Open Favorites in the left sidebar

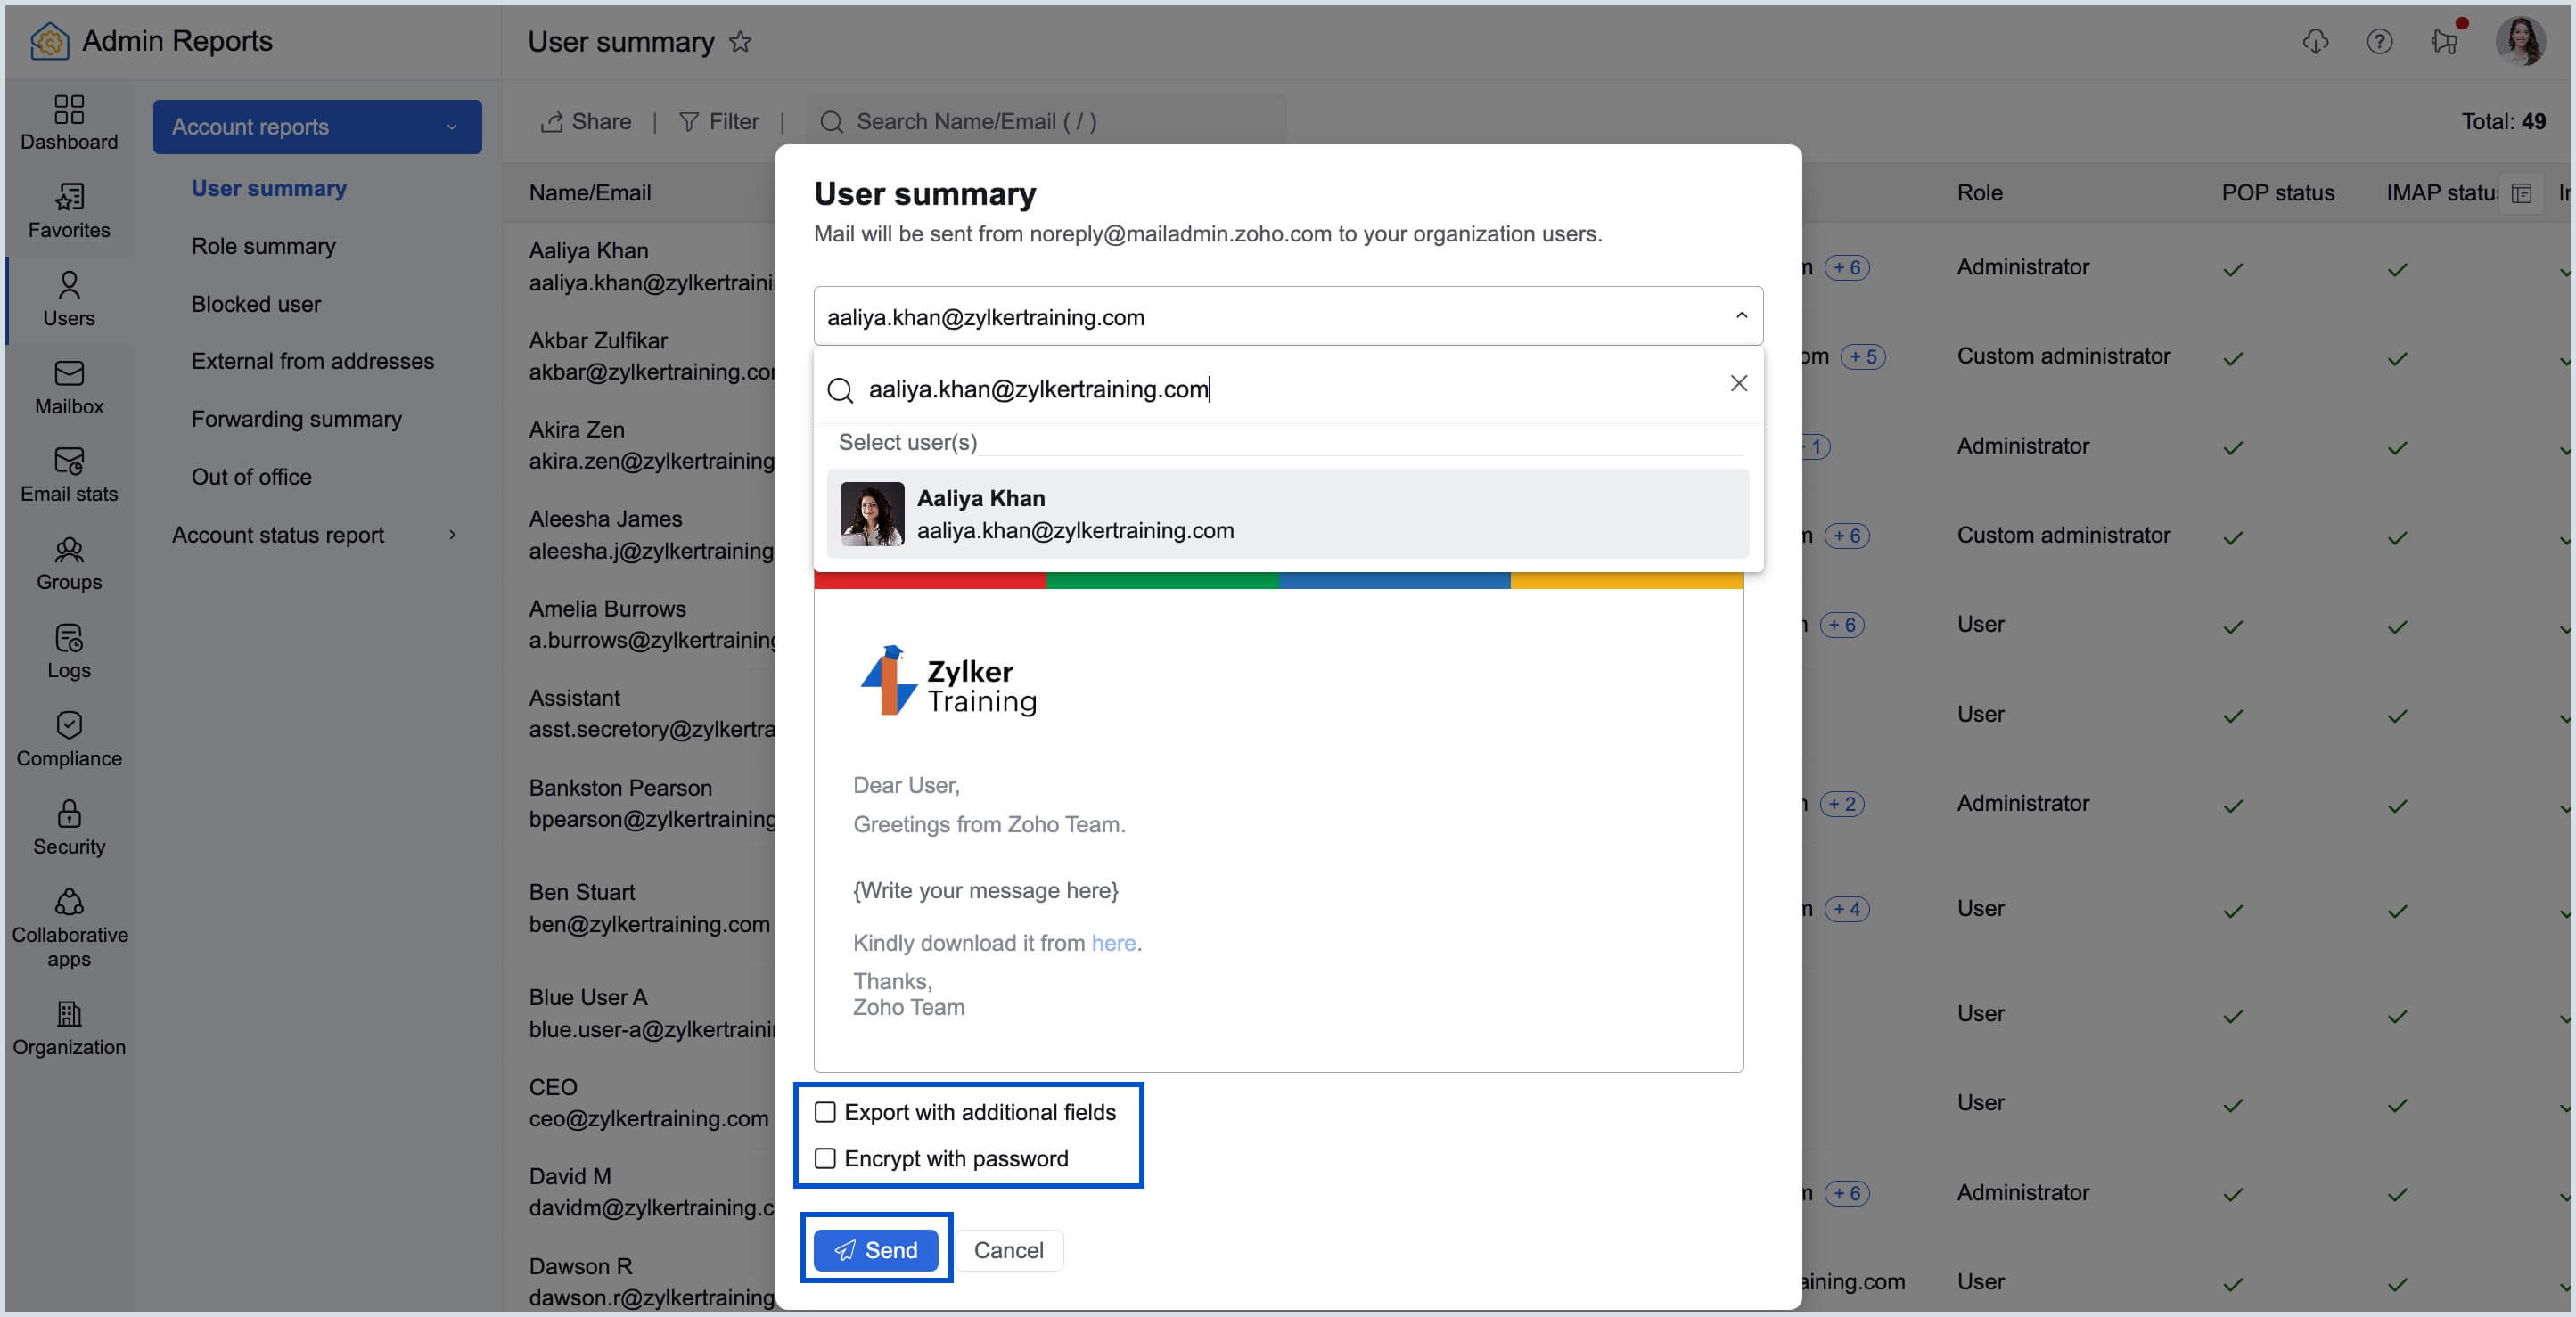(69, 210)
